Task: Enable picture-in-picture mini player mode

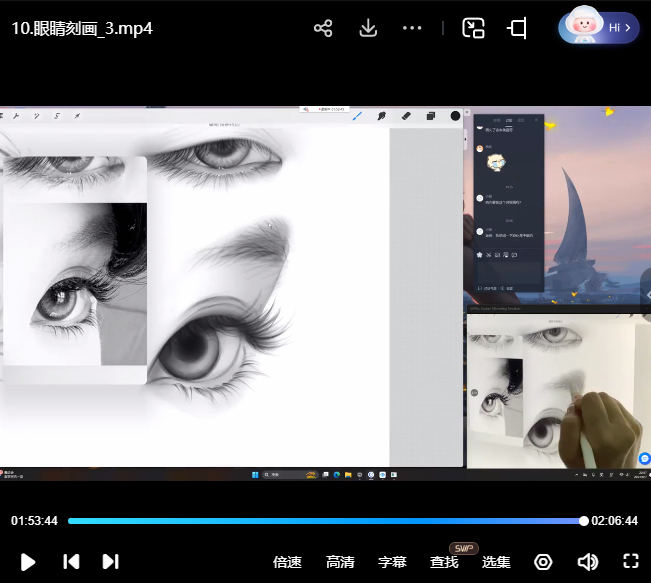Action: click(473, 28)
